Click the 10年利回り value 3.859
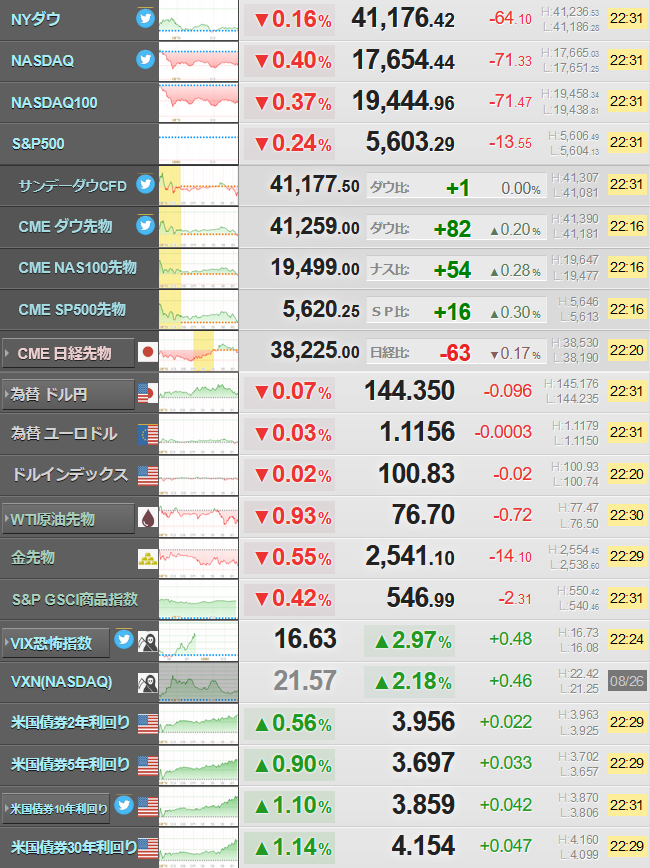Screen dimensions: 650x868 coord(423,804)
